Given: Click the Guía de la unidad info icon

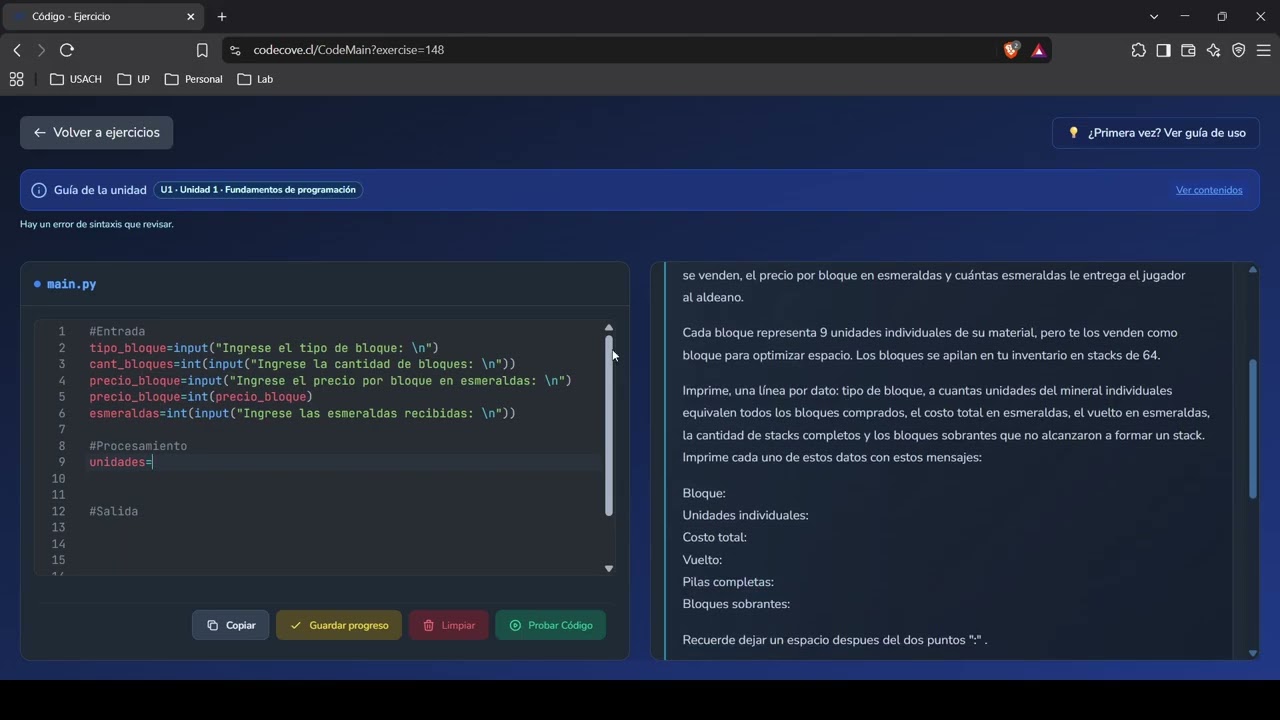Looking at the screenshot, I should click(x=39, y=190).
